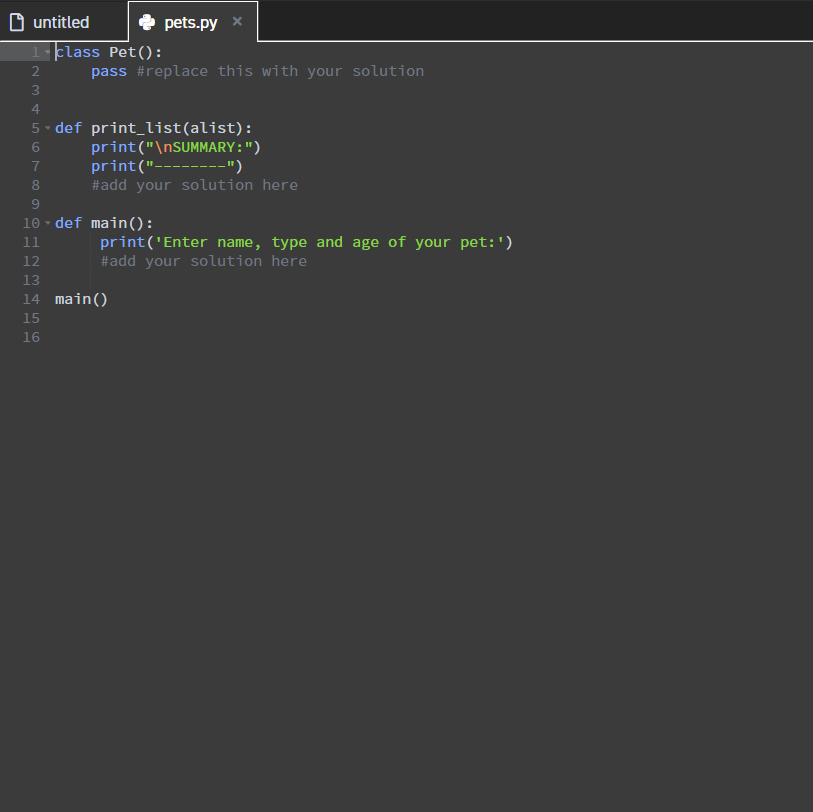This screenshot has height=812, width=813.
Task: Collapse the main function definition
Action: [46, 222]
